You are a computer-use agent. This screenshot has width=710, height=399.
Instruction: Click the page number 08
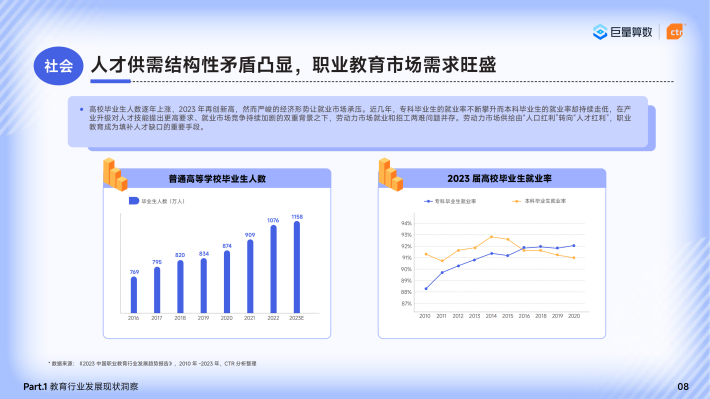(x=683, y=386)
